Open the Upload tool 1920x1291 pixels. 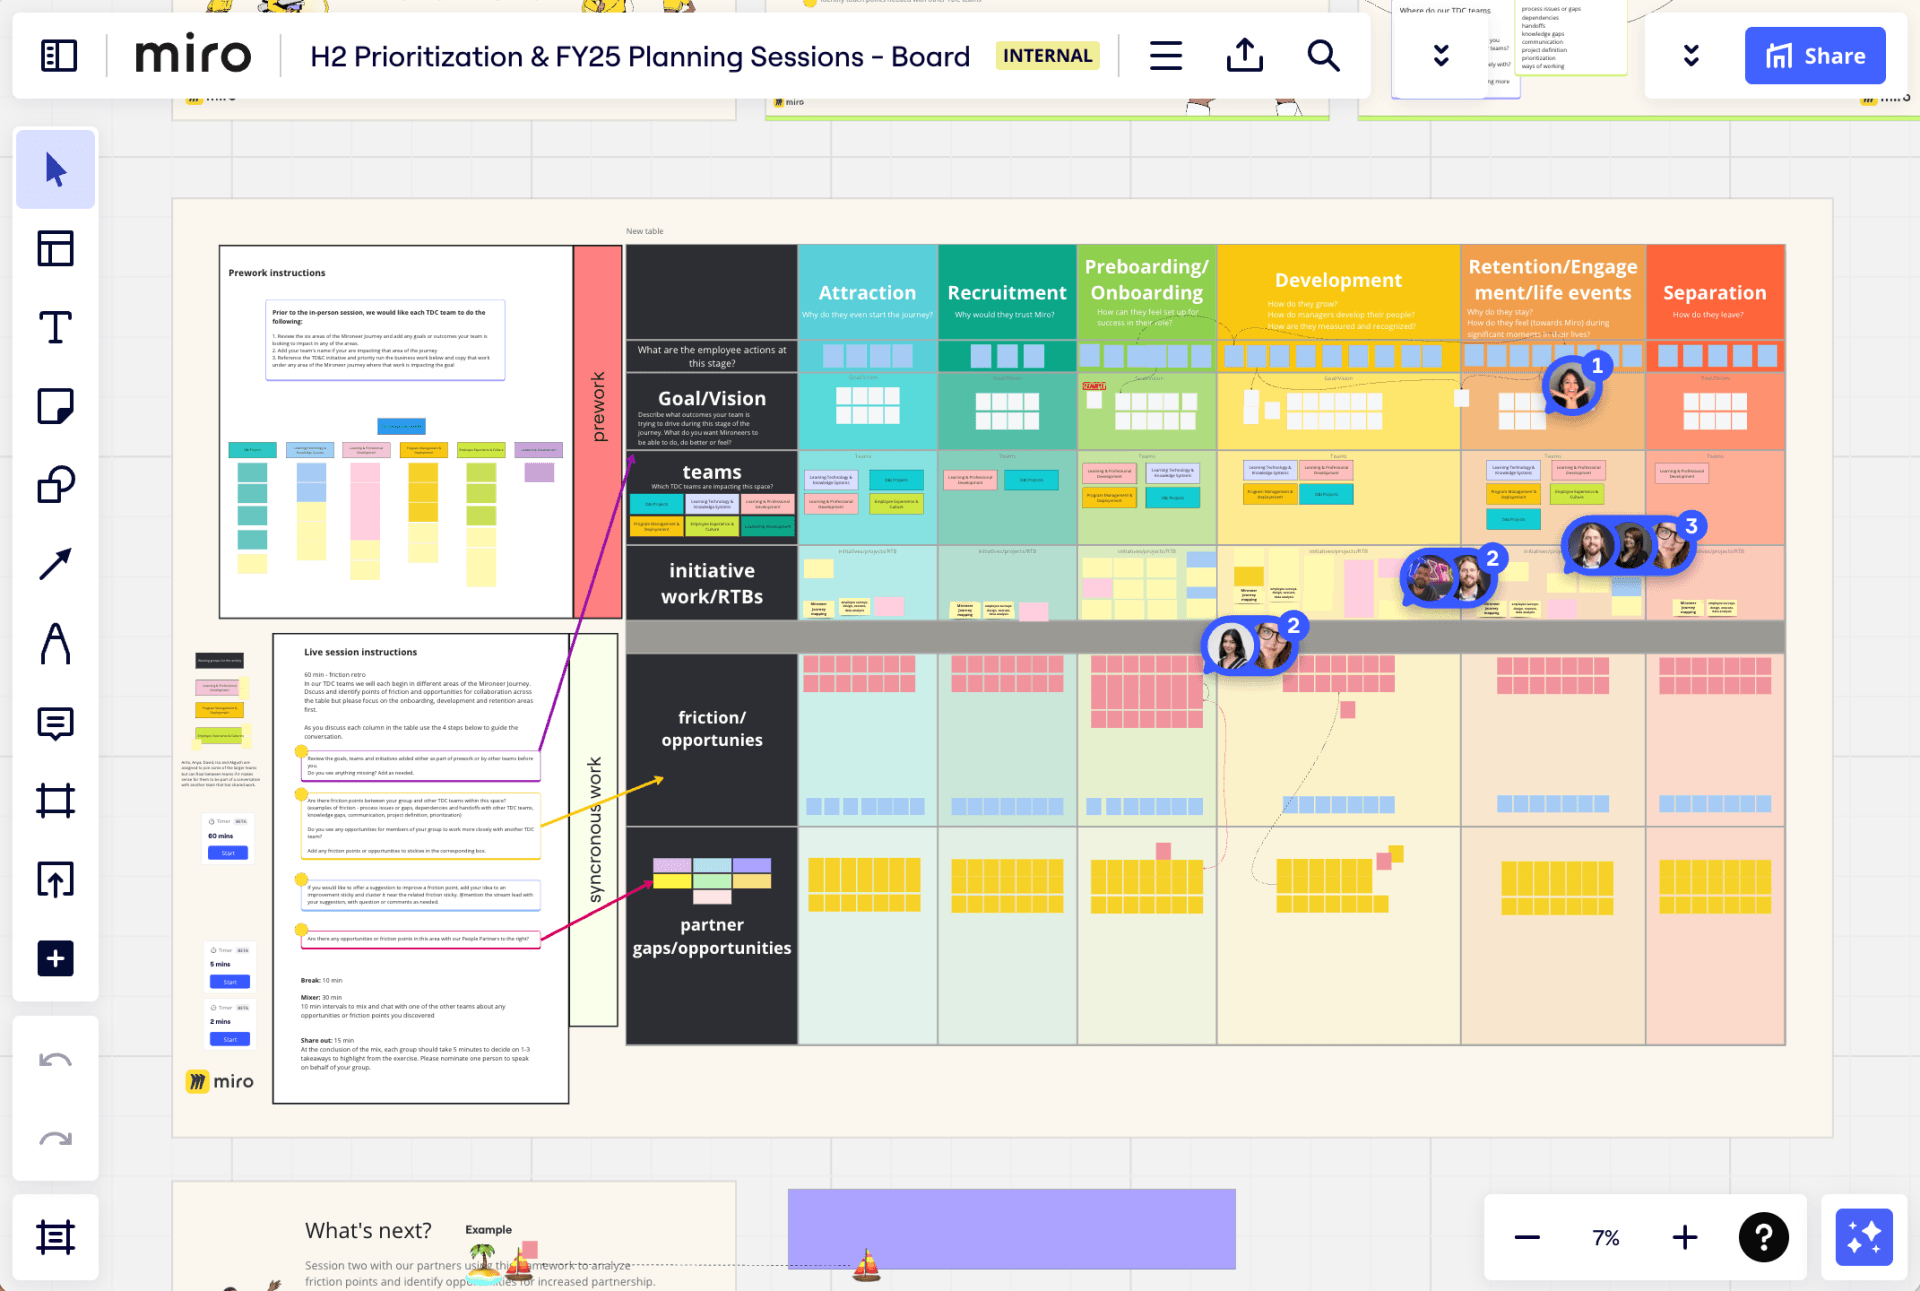(56, 880)
